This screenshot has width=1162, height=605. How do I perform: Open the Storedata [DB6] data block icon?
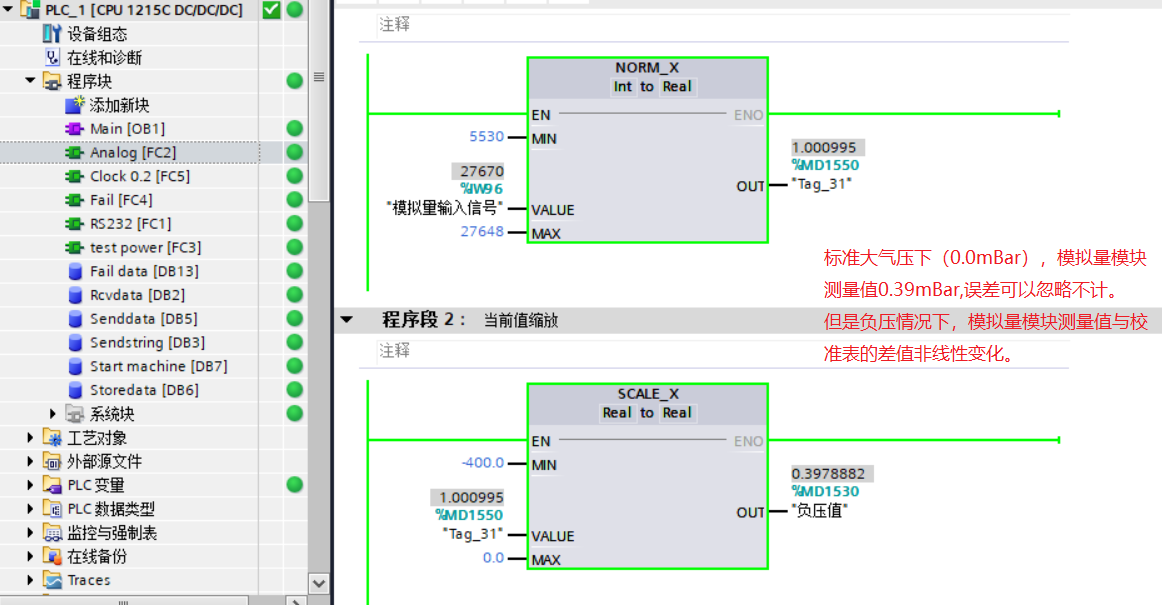(x=75, y=390)
